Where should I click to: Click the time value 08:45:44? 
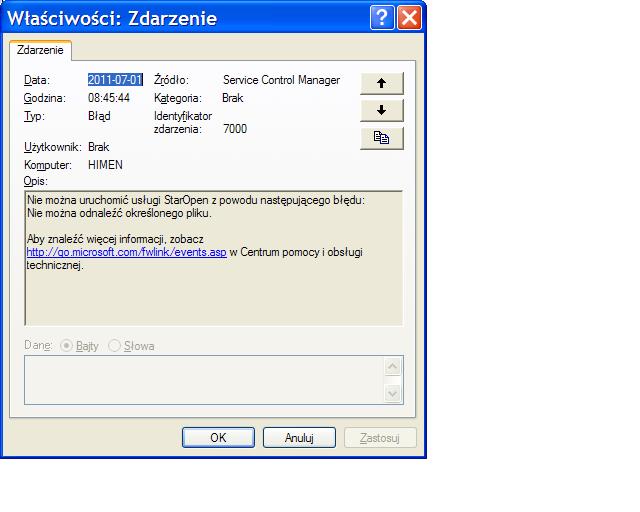(x=109, y=98)
